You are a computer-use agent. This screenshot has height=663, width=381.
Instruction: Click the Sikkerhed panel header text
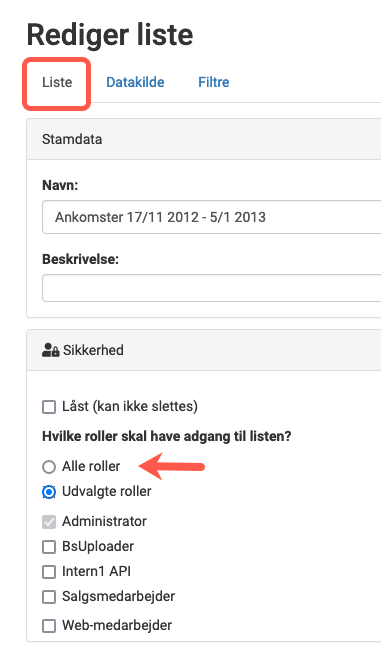click(93, 350)
